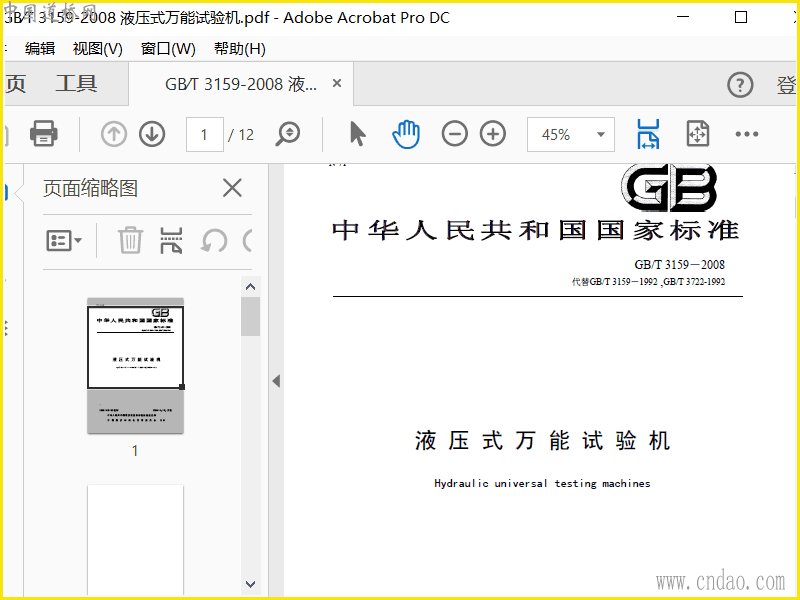Open the help question mark
The height and width of the screenshot is (600, 800).
(x=740, y=85)
